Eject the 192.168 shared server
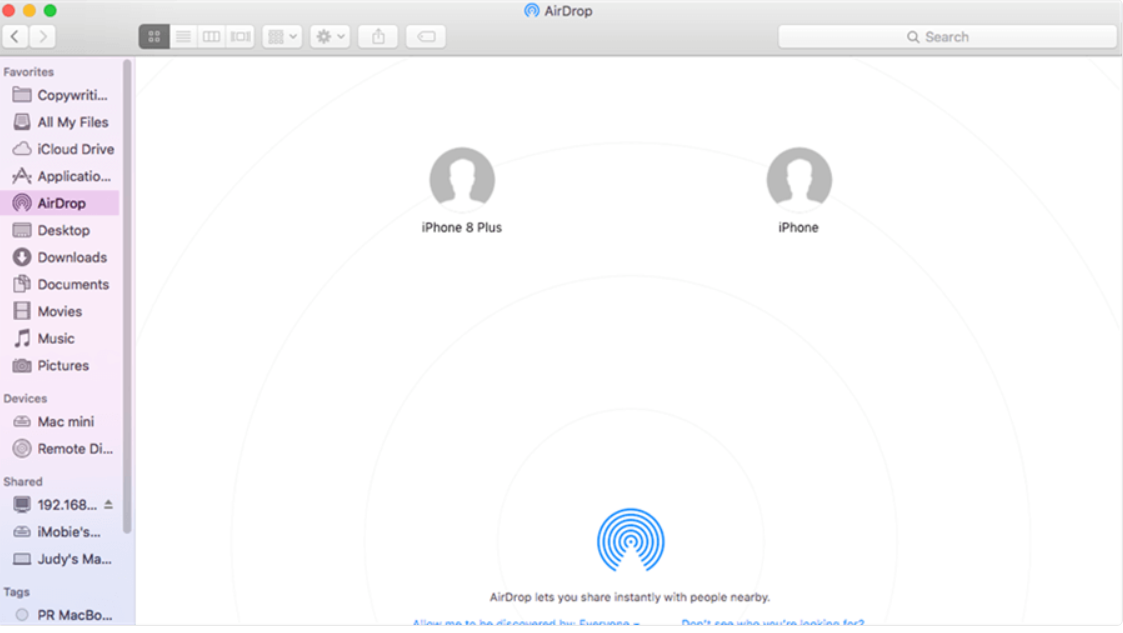The height and width of the screenshot is (633, 1123). pyautogui.click(x=106, y=505)
